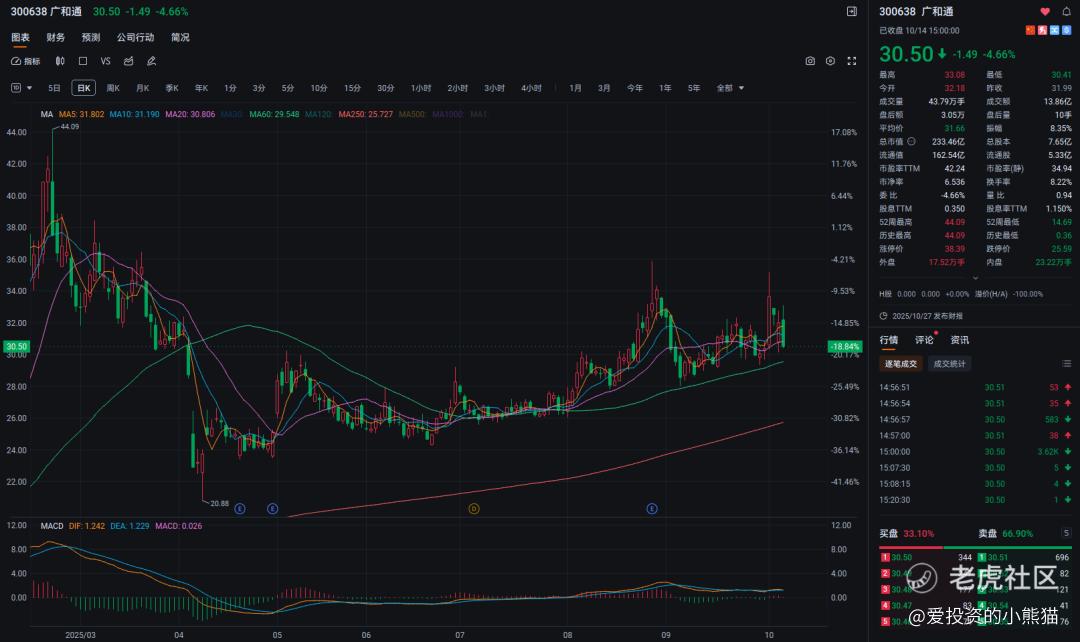Change order book depth level 5
This screenshot has width=1080, height=642.
tap(1066, 533)
